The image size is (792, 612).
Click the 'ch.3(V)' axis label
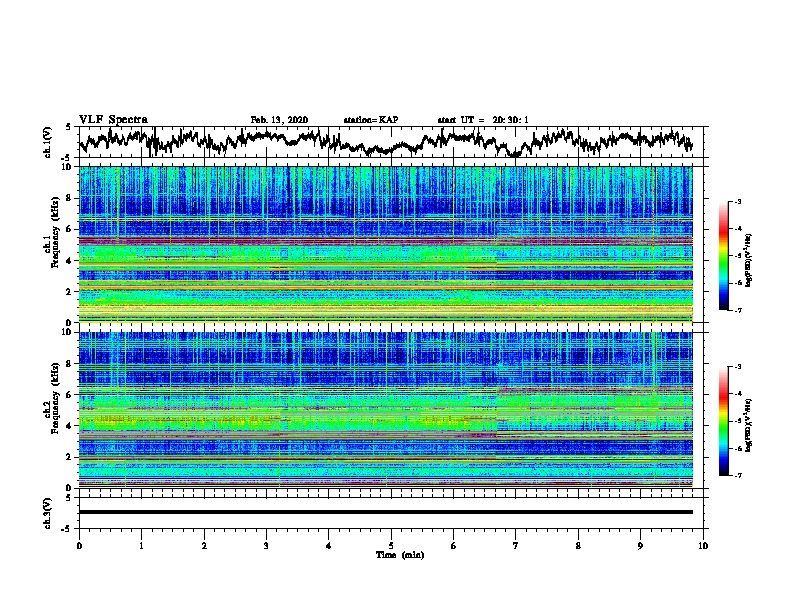(48, 513)
